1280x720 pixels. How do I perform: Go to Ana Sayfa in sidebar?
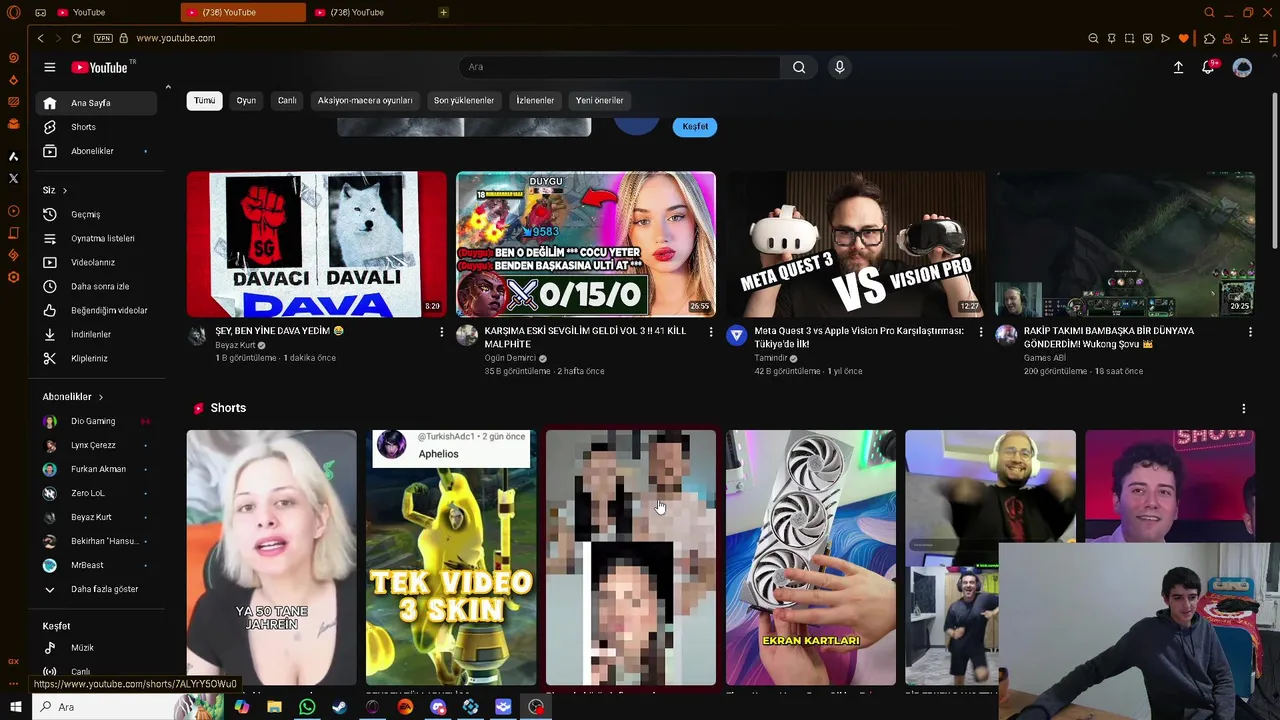96,103
